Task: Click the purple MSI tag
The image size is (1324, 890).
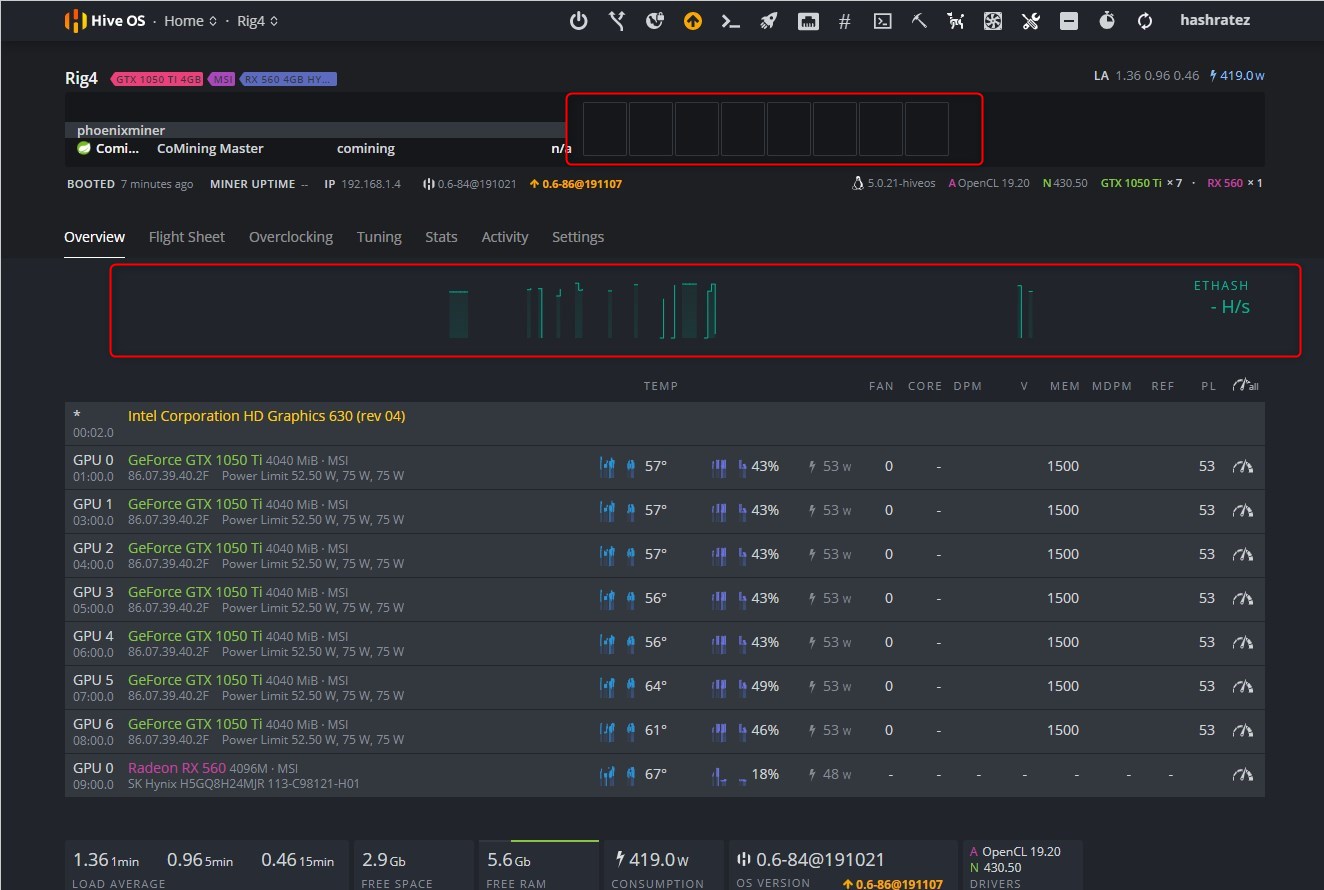Action: [x=222, y=79]
